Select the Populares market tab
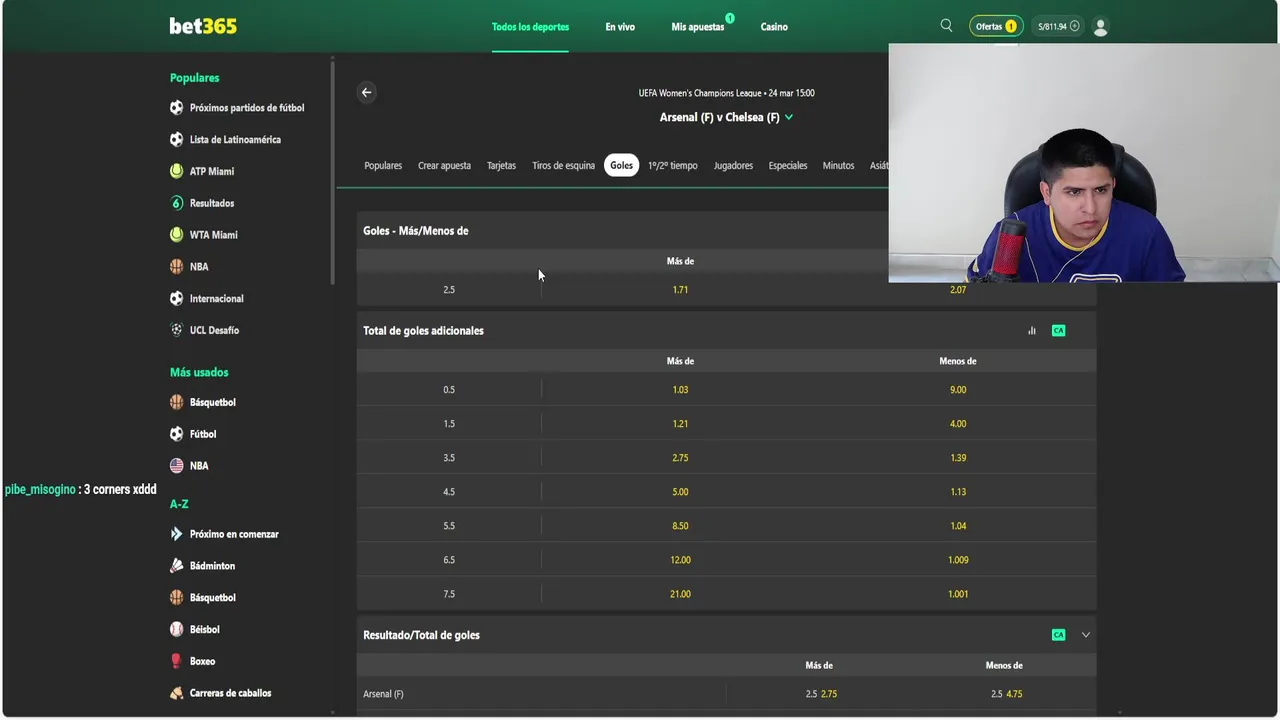Viewport: 1280px width, 720px height. click(383, 166)
